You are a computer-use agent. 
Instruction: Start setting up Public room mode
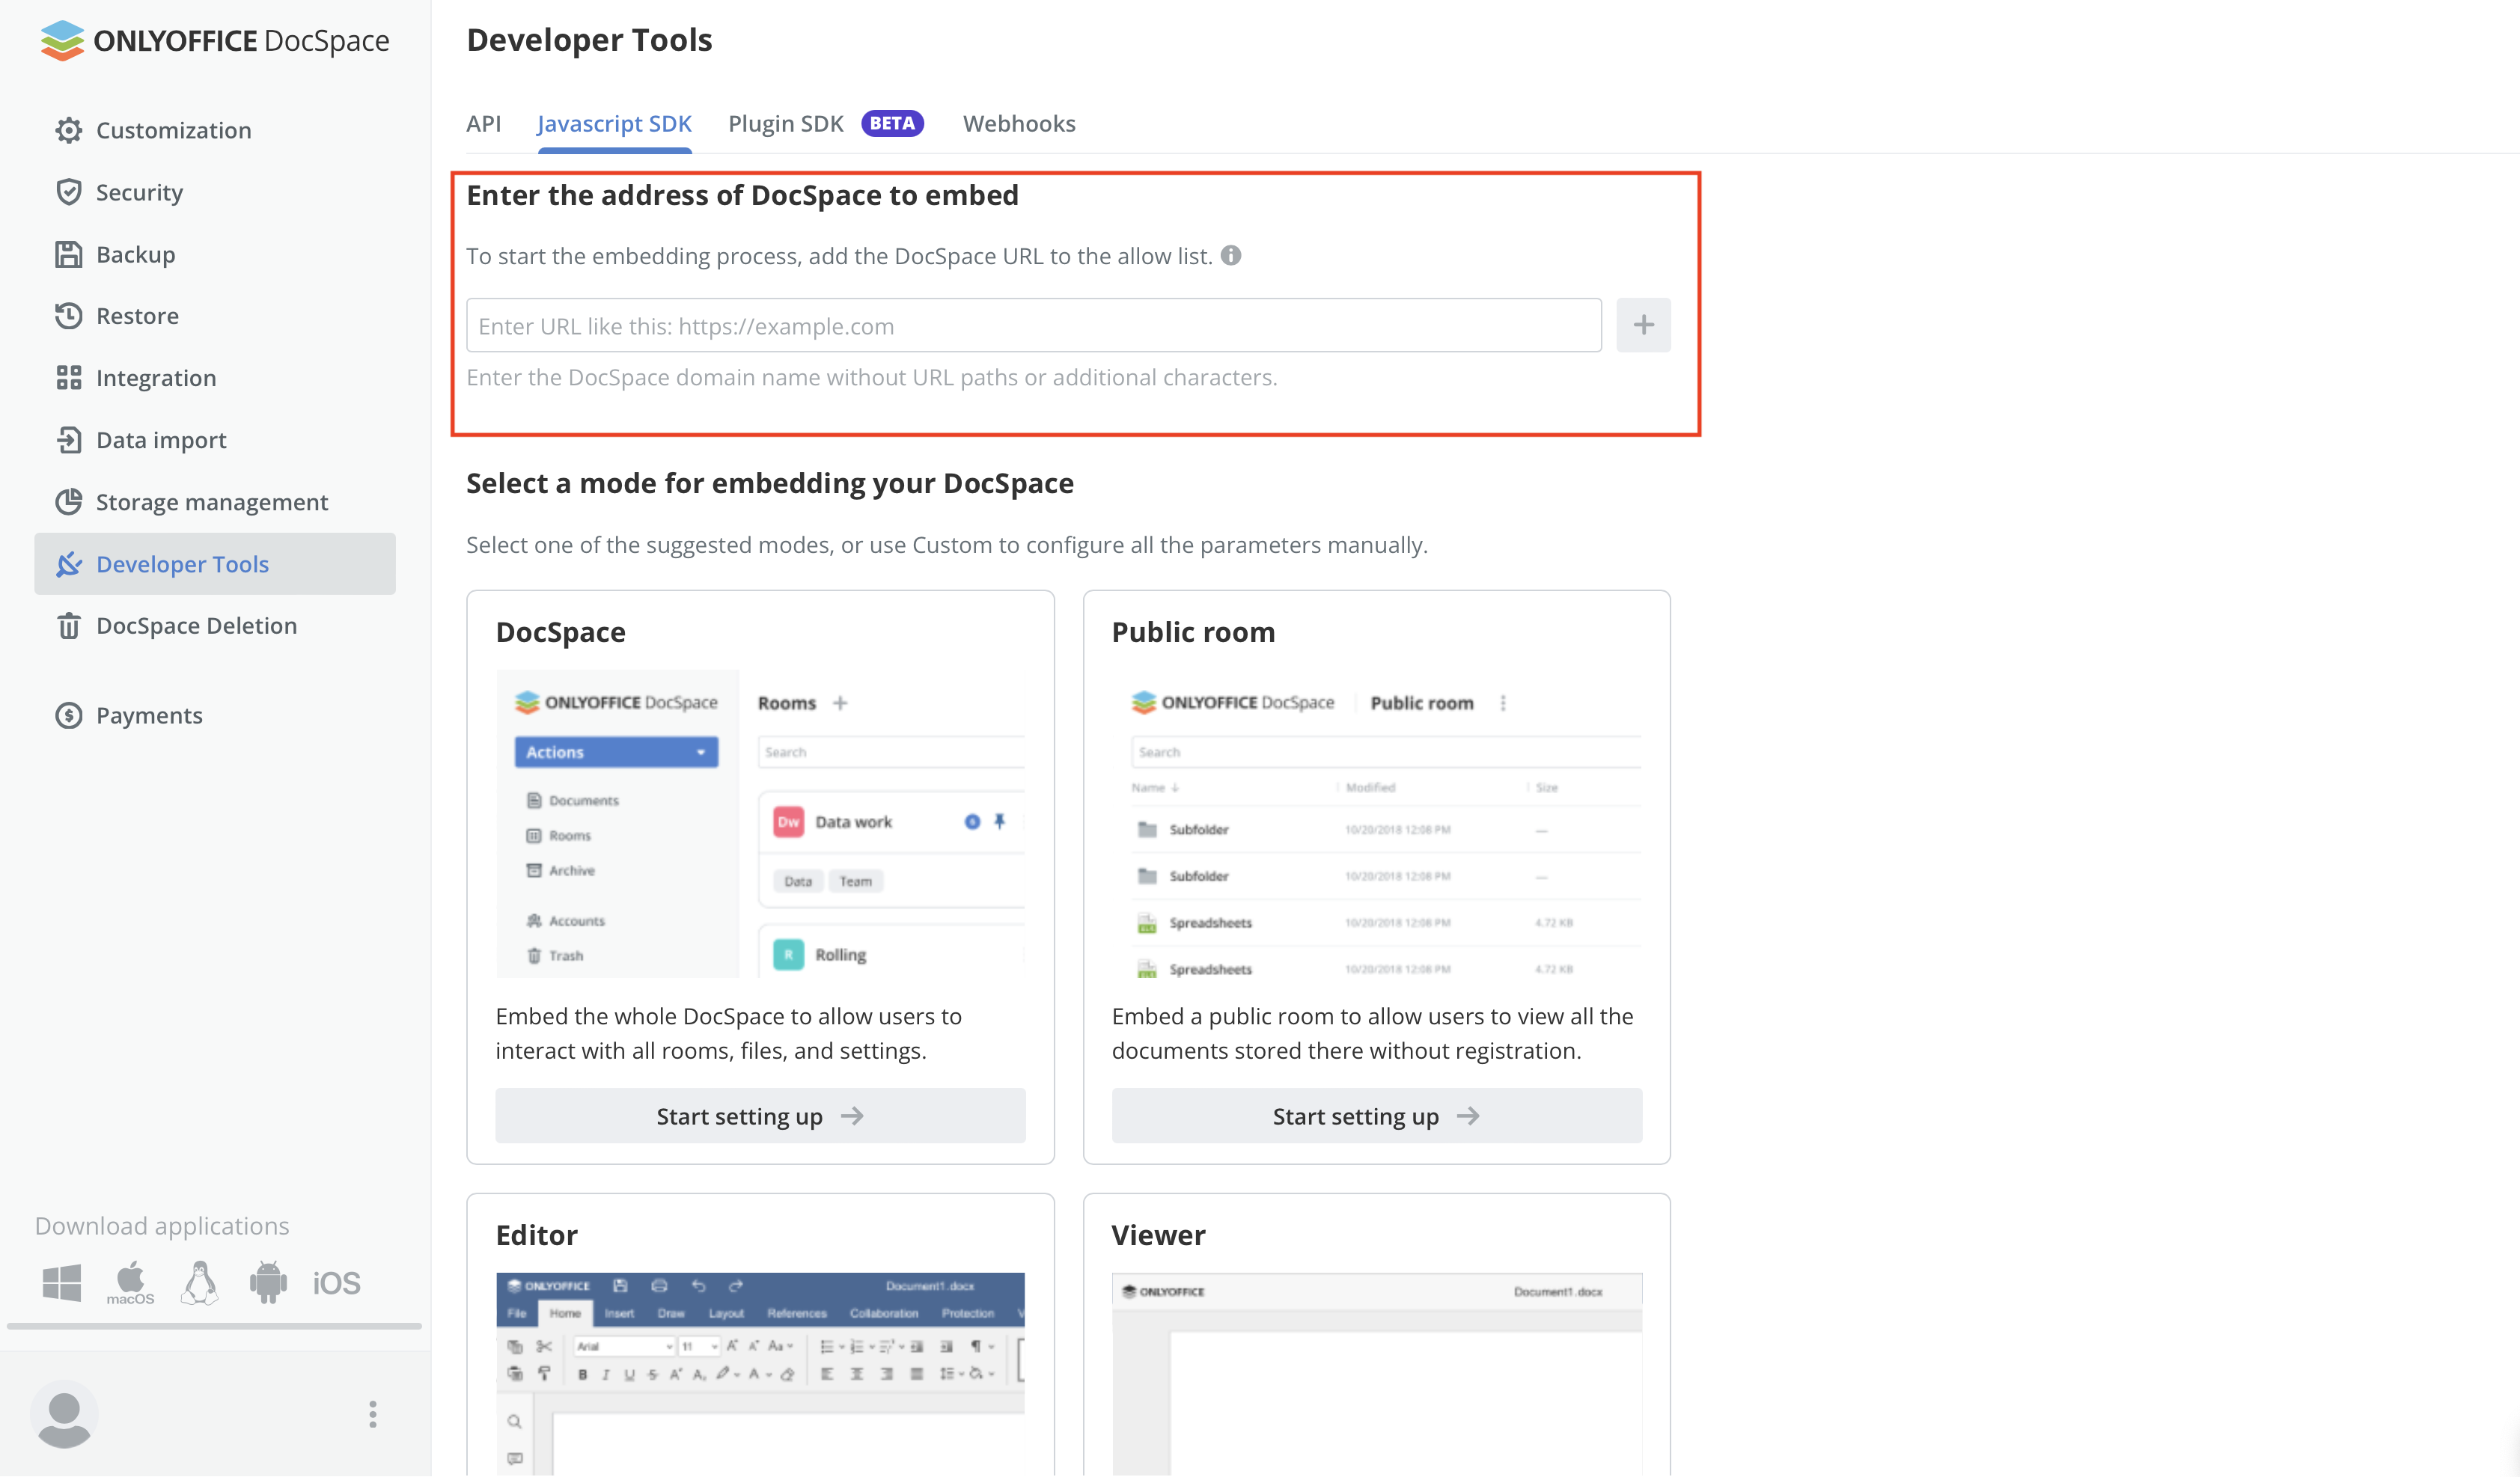[1376, 1116]
